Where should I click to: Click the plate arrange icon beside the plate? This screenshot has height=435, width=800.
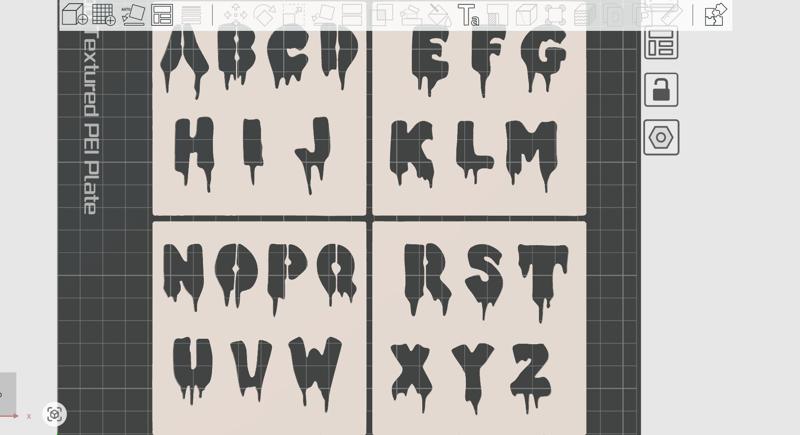tap(661, 43)
